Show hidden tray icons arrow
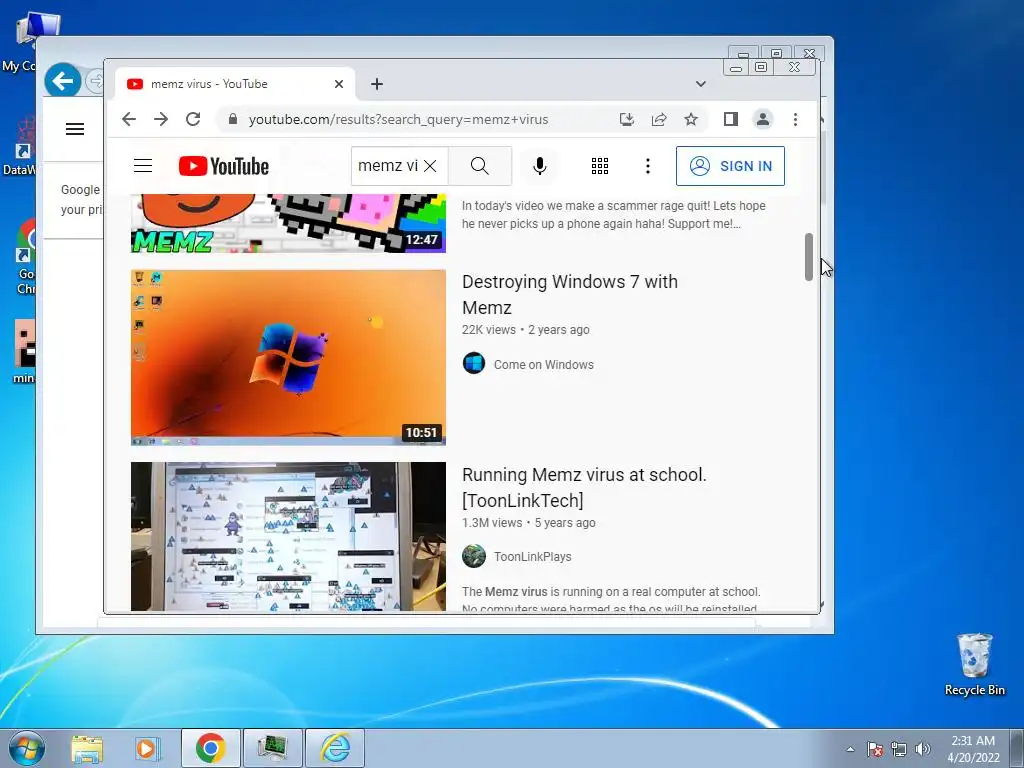The width and height of the screenshot is (1024, 768). 850,749
